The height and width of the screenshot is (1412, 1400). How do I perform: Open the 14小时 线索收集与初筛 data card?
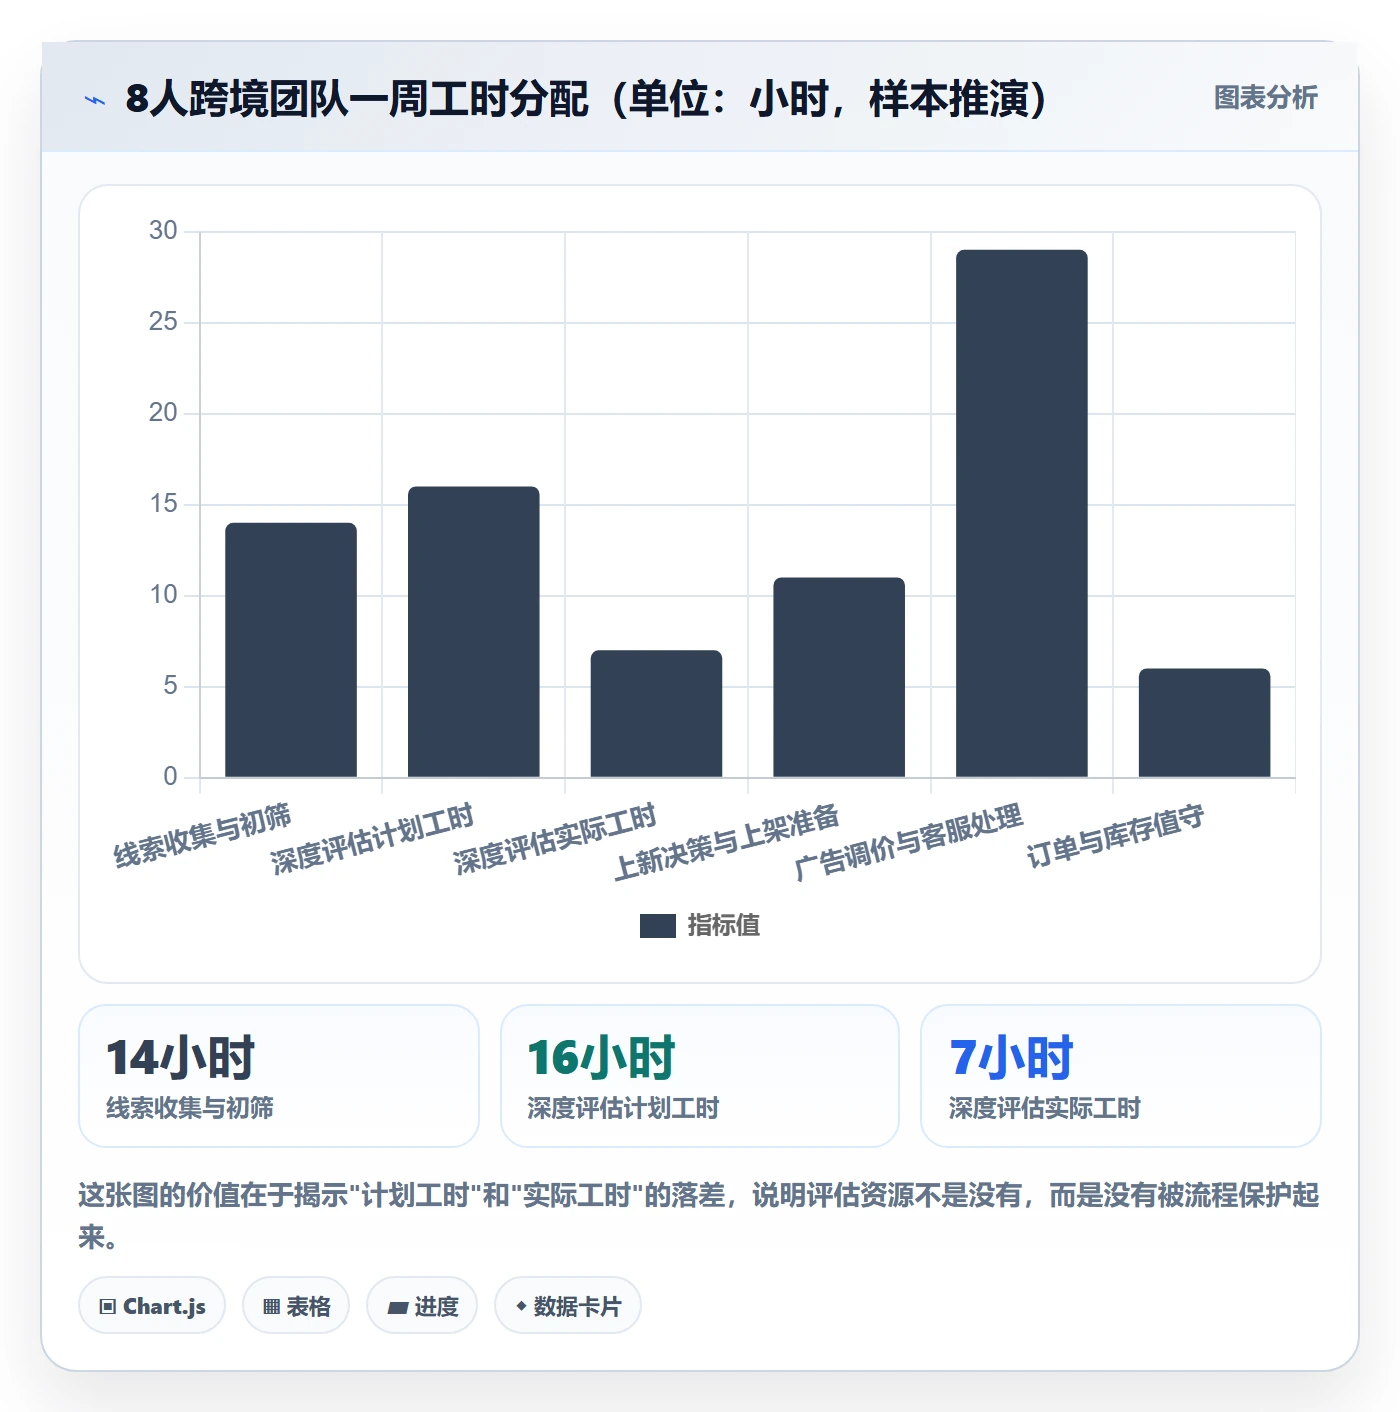tap(279, 1076)
